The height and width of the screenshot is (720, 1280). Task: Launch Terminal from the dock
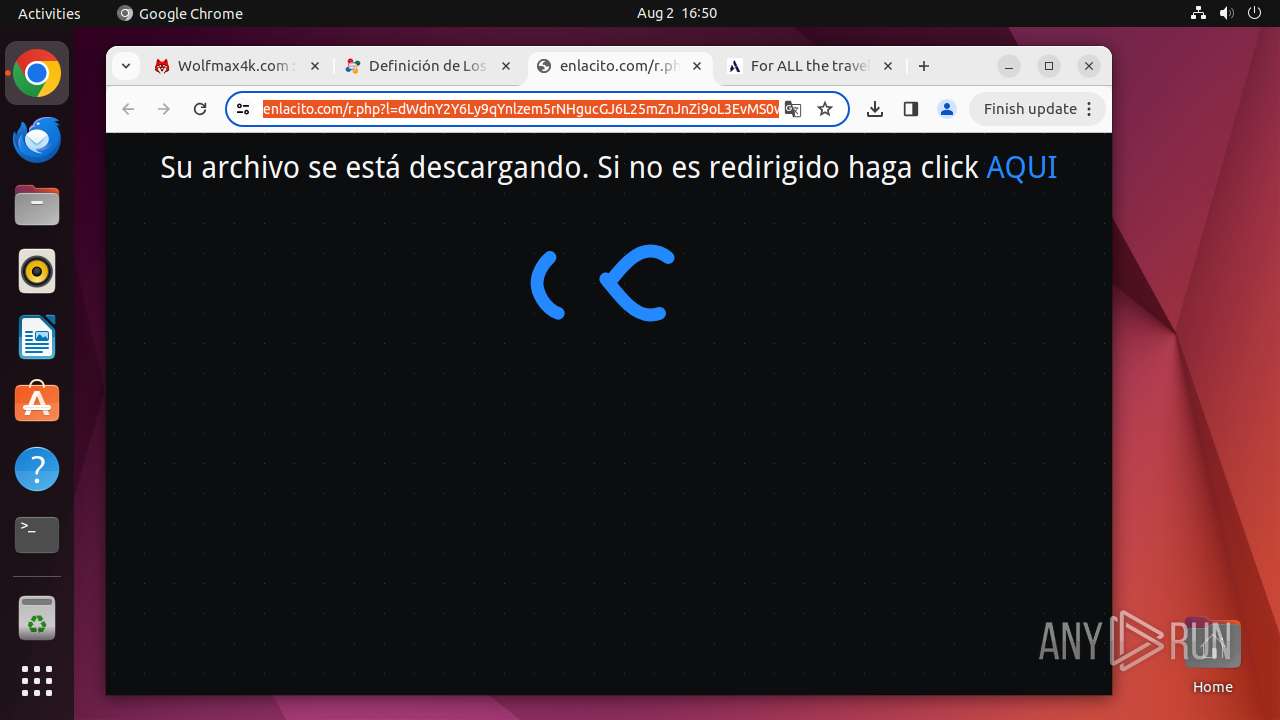click(37, 535)
